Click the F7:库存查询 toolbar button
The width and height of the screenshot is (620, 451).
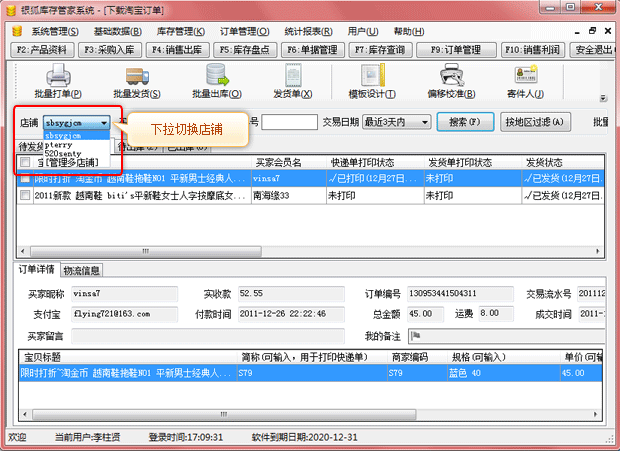pyautogui.click(x=371, y=49)
